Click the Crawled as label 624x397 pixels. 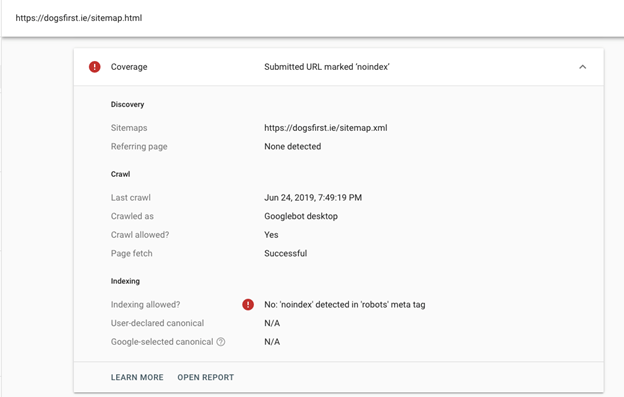pos(132,216)
